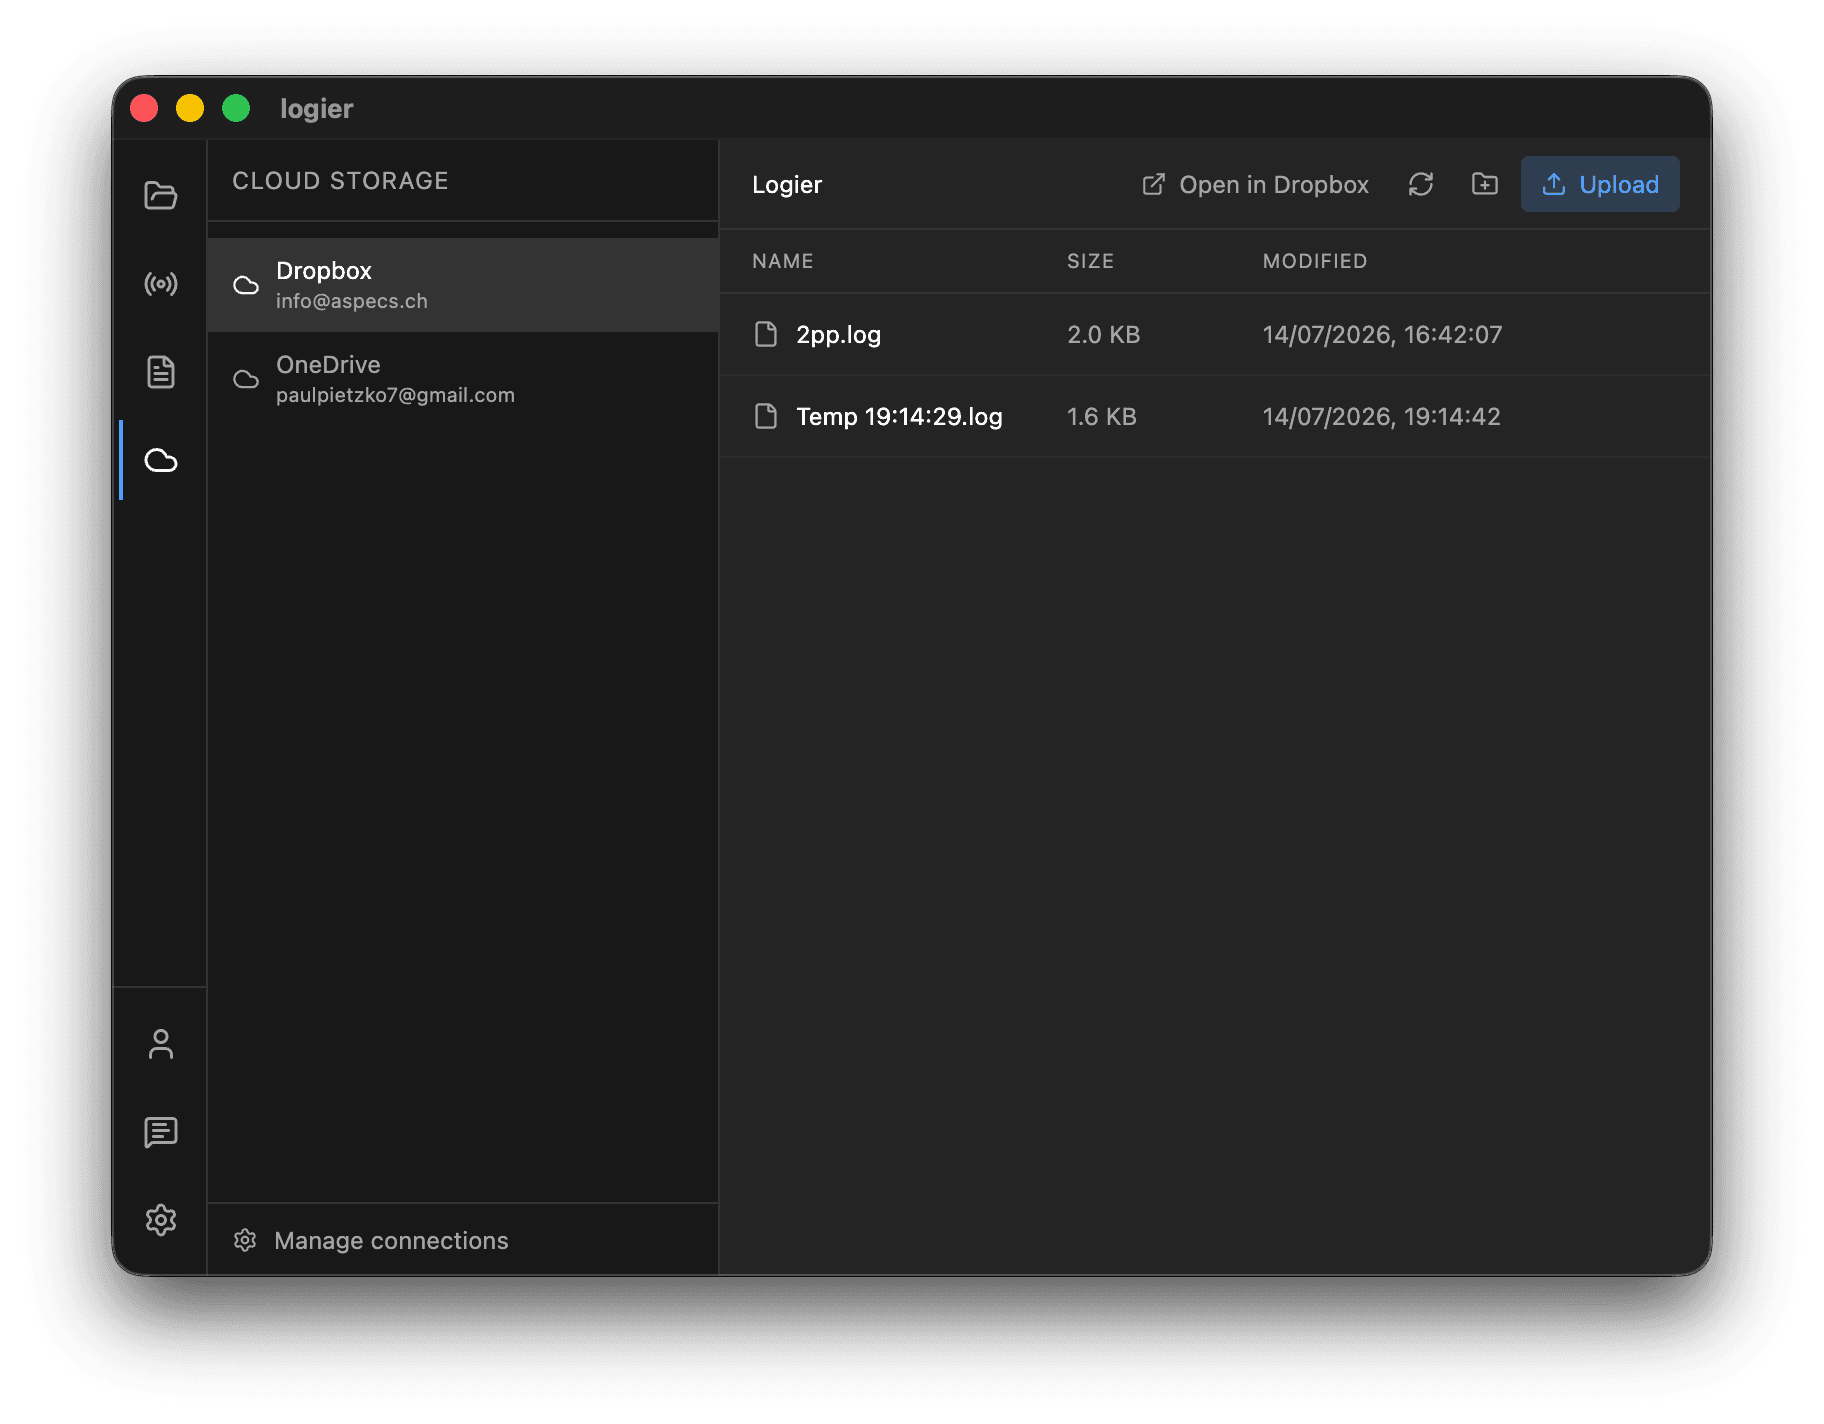Click the 2.0 KB size cell
This screenshot has height=1424, width=1824.
click(1103, 334)
